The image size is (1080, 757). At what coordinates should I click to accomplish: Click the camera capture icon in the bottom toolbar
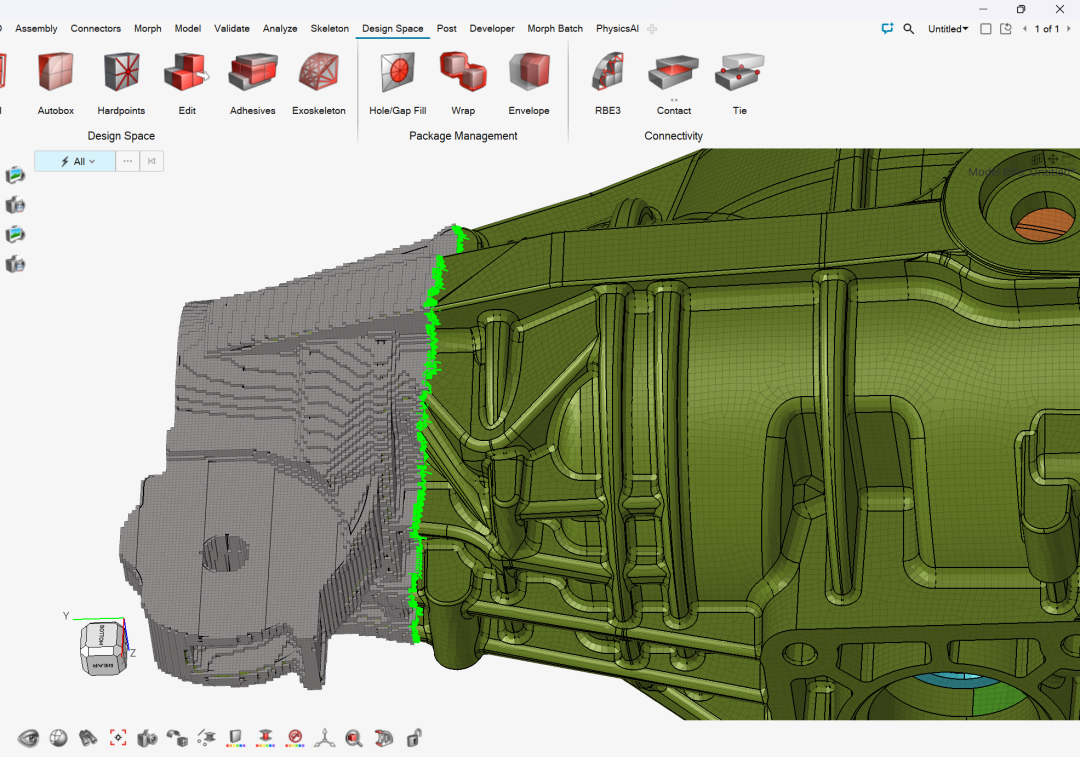point(147,739)
